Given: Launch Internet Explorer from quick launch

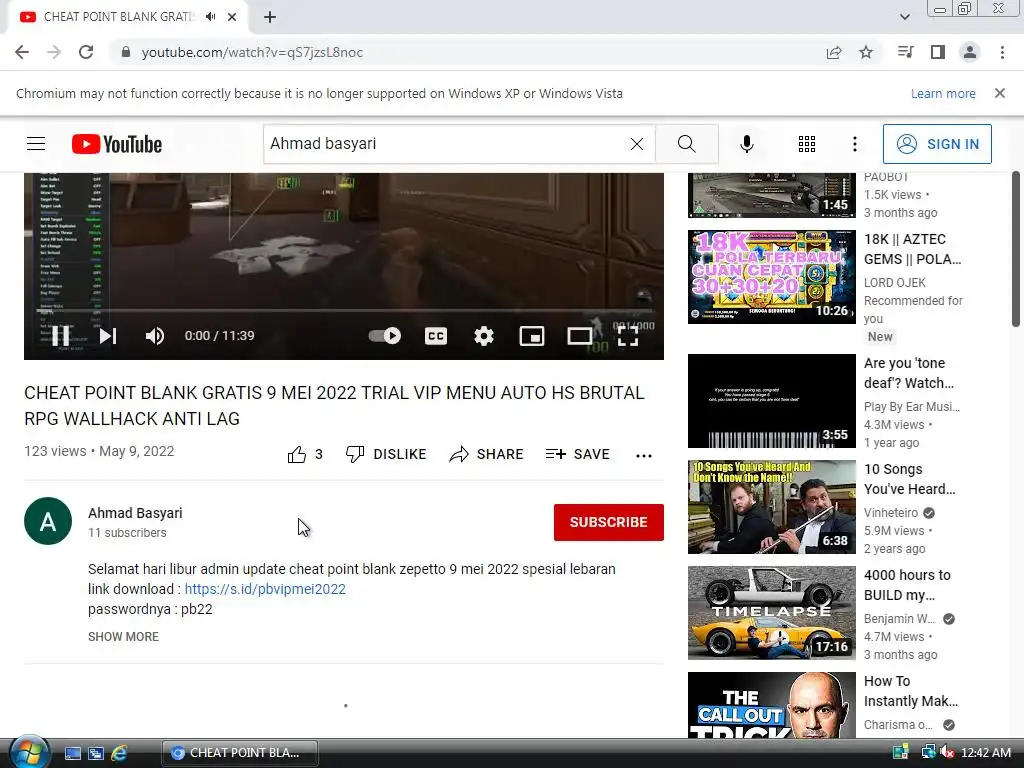Looking at the screenshot, I should 119,753.
